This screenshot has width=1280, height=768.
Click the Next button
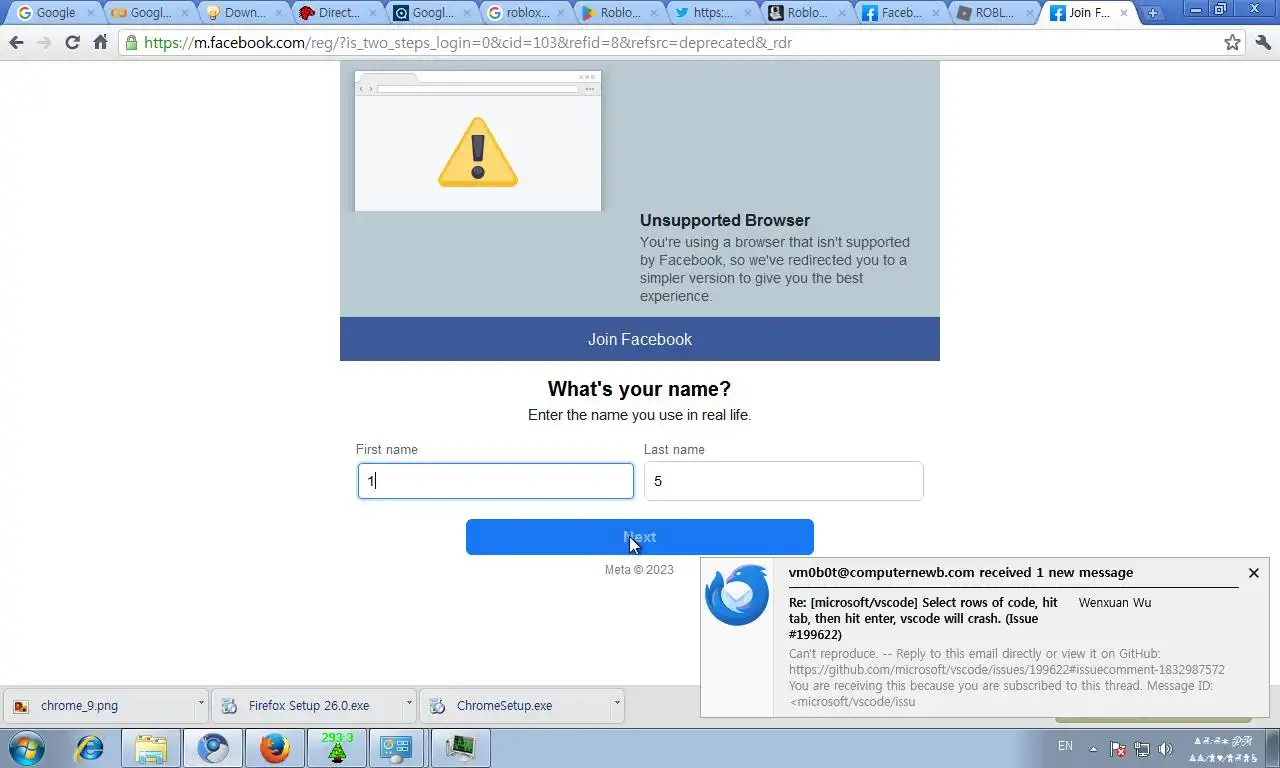(x=640, y=537)
